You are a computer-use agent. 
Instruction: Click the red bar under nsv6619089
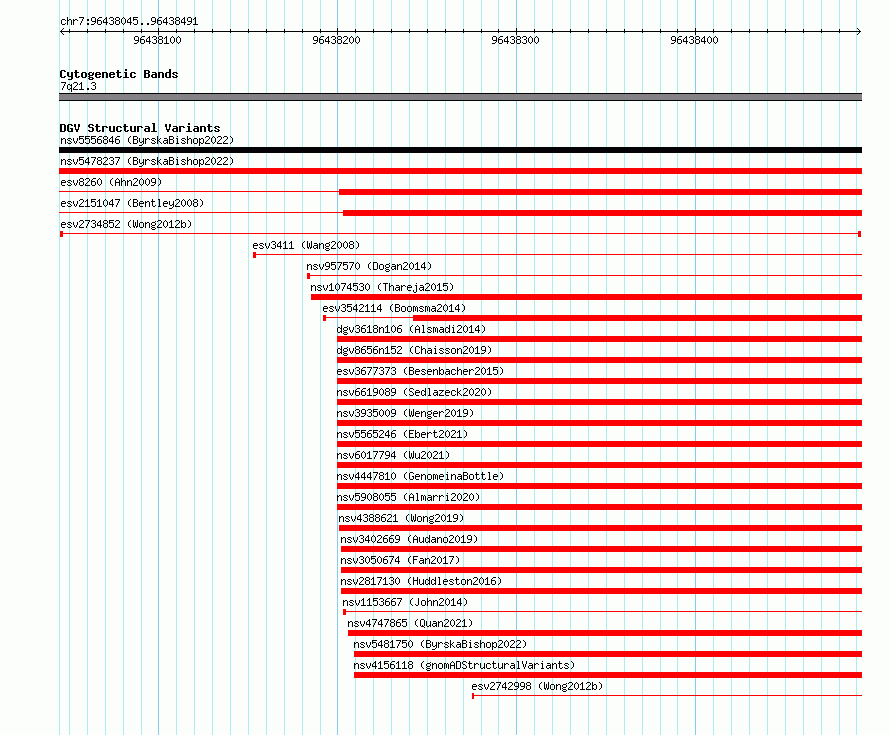pyautogui.click(x=599, y=402)
